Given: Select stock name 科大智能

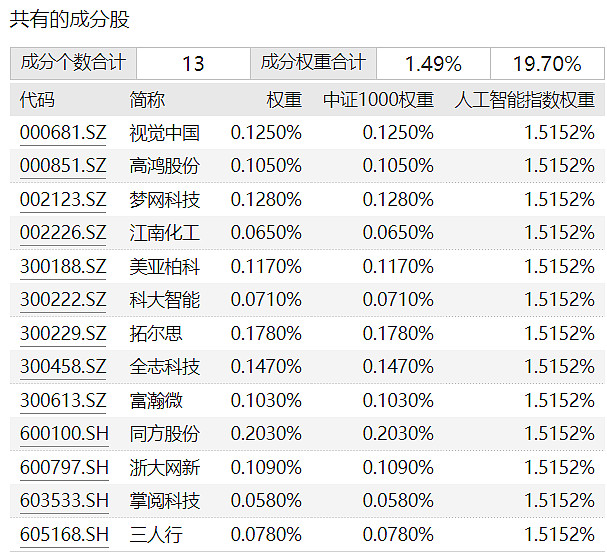Looking at the screenshot, I should pos(165,300).
